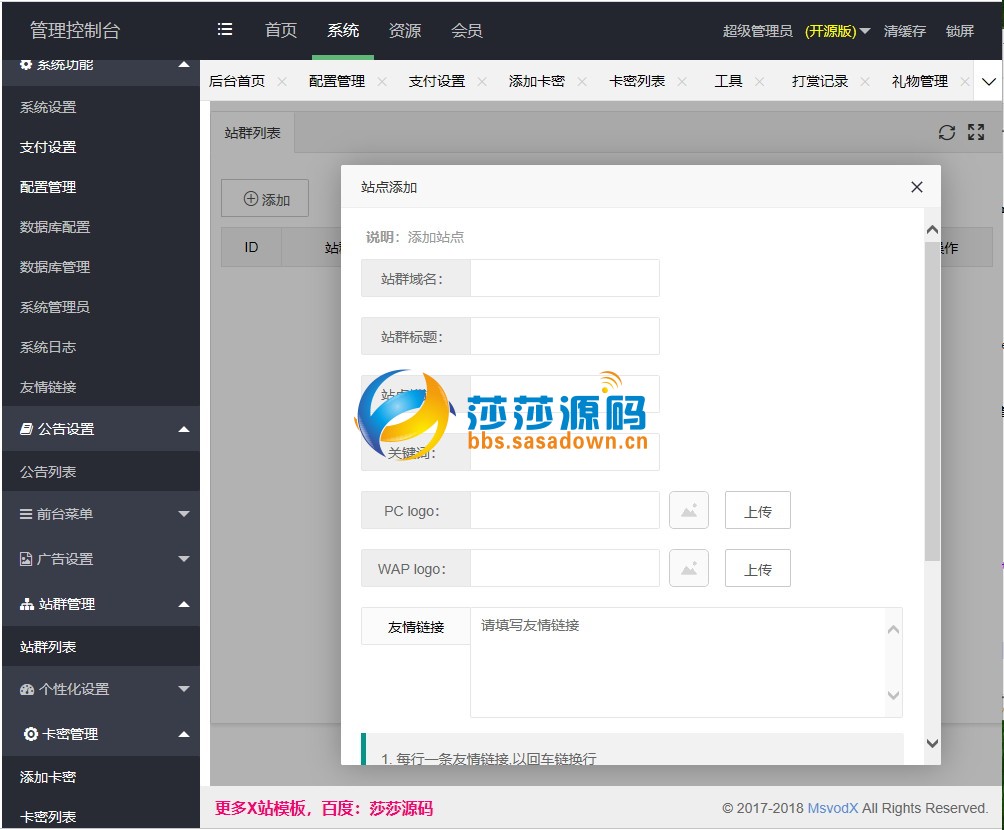Viewport: 1004px width, 830px height.
Task: Close the 支付设置 tab
Action: (482, 81)
